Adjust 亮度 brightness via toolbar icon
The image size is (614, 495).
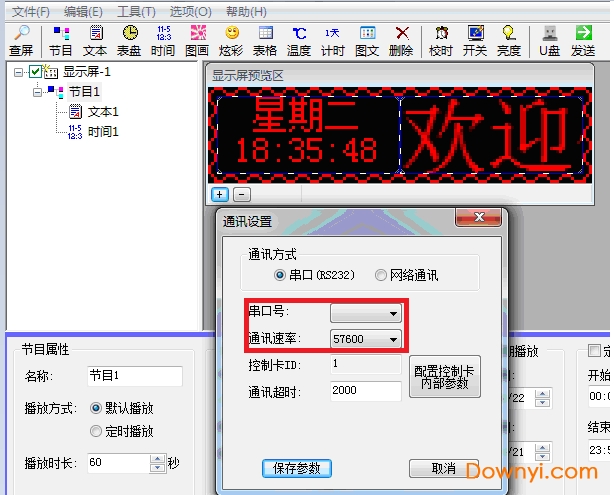509,41
